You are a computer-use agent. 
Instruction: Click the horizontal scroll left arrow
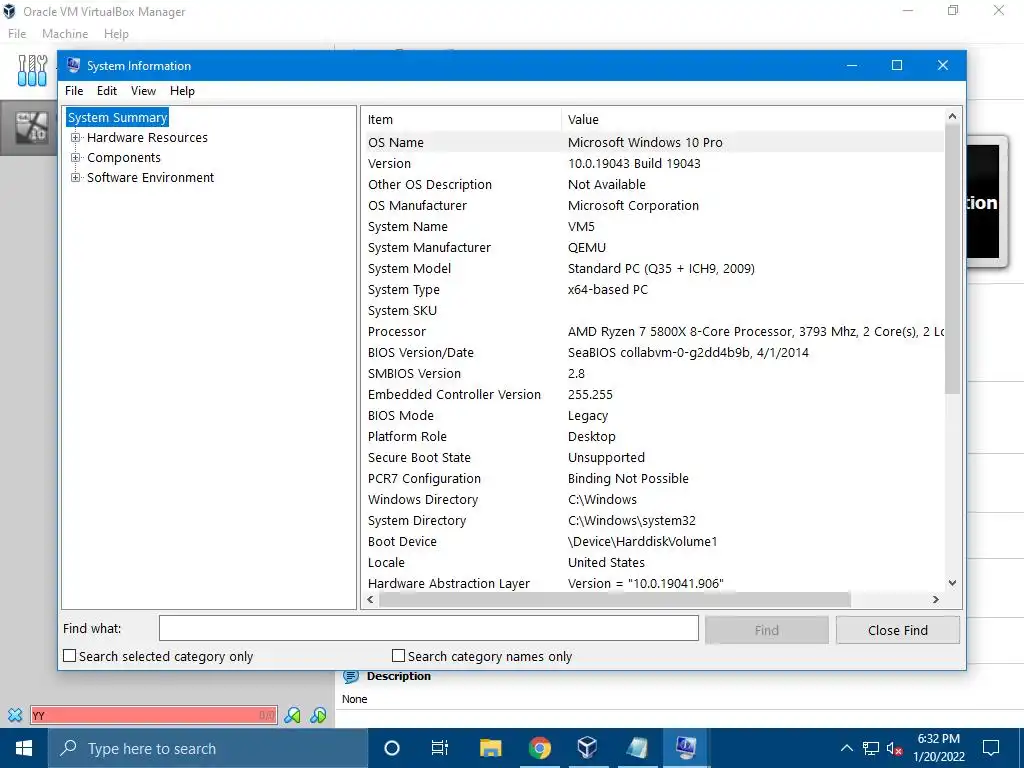point(370,600)
